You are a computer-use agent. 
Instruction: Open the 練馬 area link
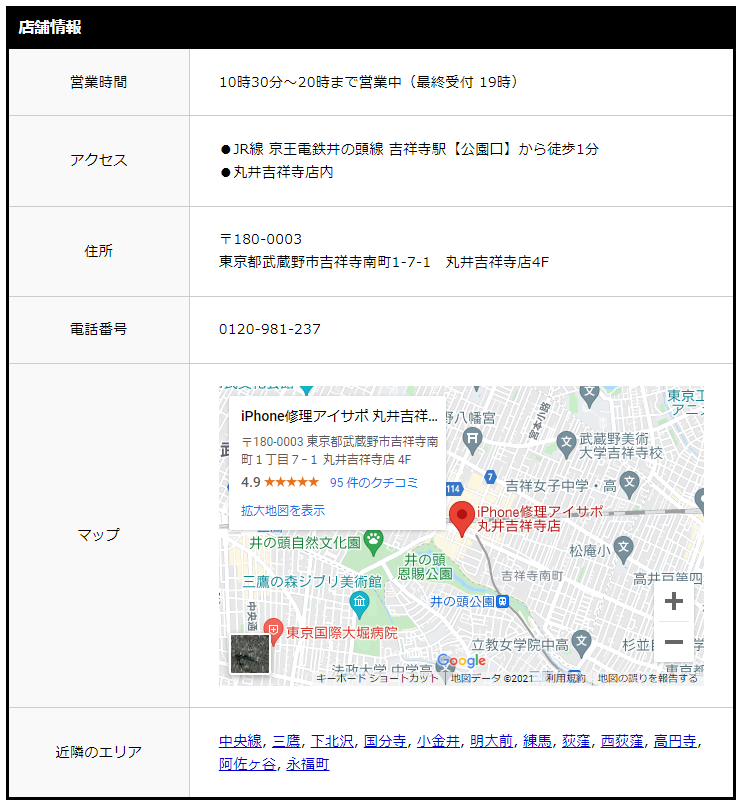coord(537,741)
